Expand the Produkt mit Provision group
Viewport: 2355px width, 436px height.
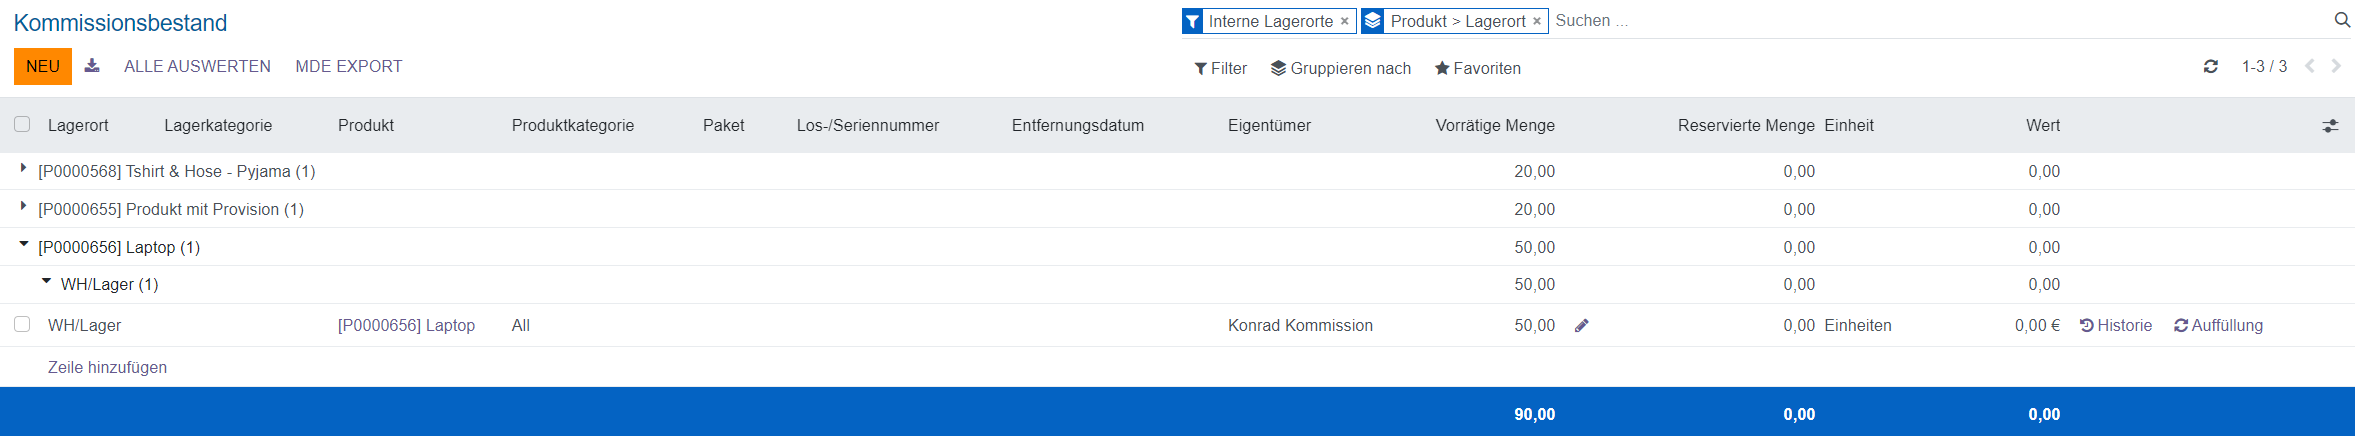(23, 206)
